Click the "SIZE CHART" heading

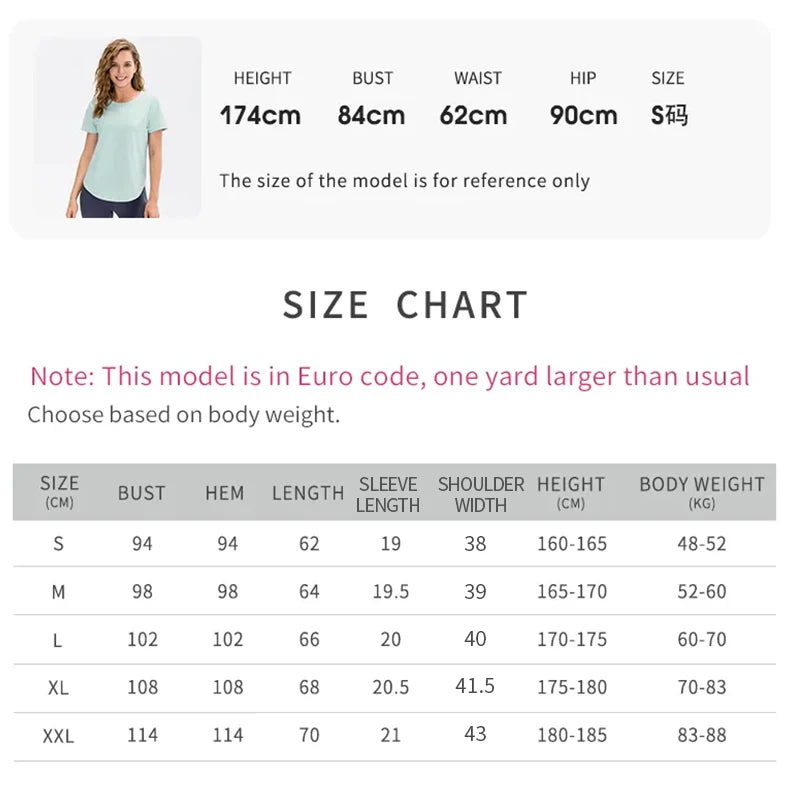404,305
